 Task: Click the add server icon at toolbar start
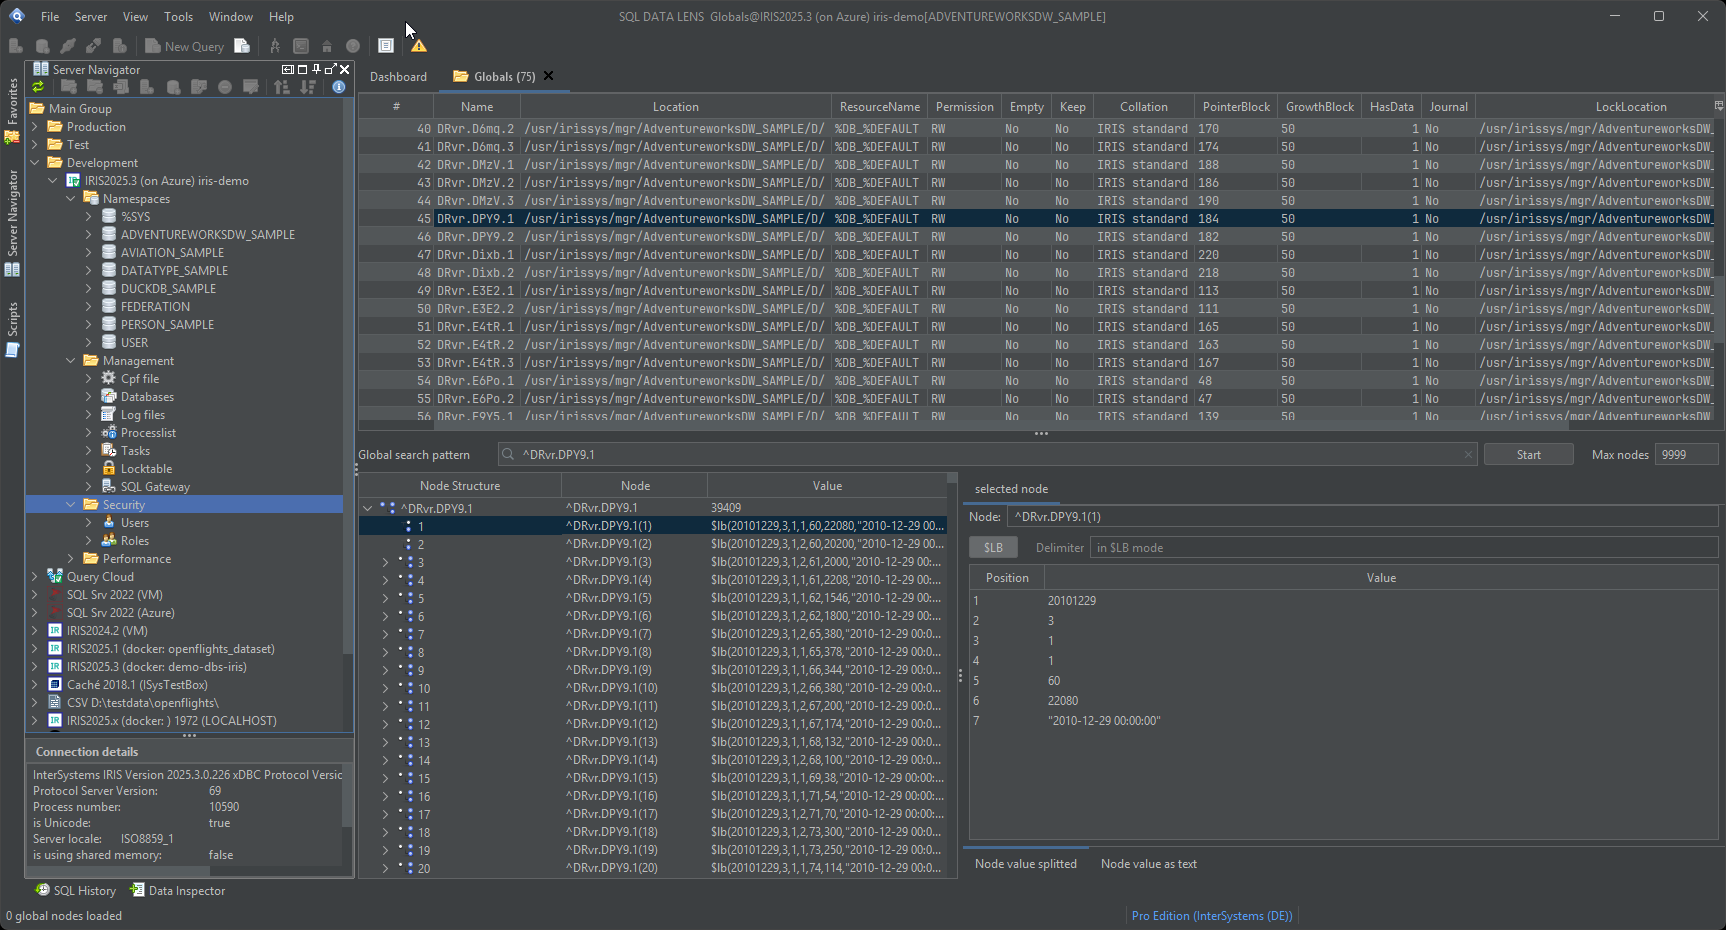pos(16,46)
